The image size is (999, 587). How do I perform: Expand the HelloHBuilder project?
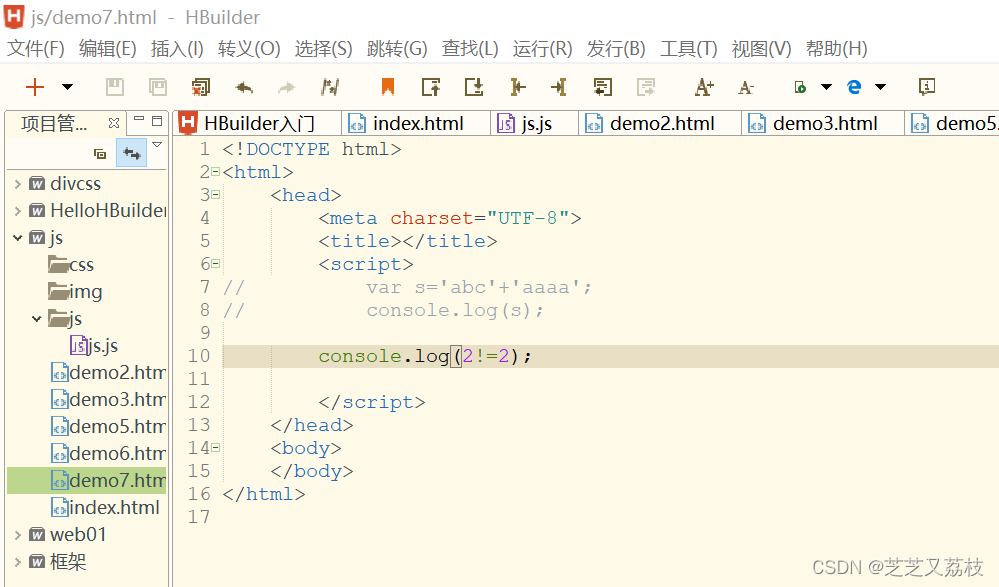point(18,211)
